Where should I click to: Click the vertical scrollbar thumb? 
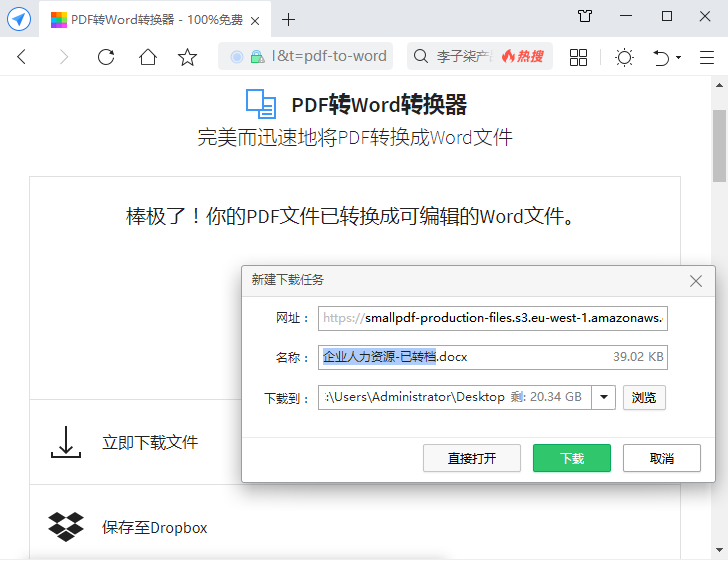point(719,146)
